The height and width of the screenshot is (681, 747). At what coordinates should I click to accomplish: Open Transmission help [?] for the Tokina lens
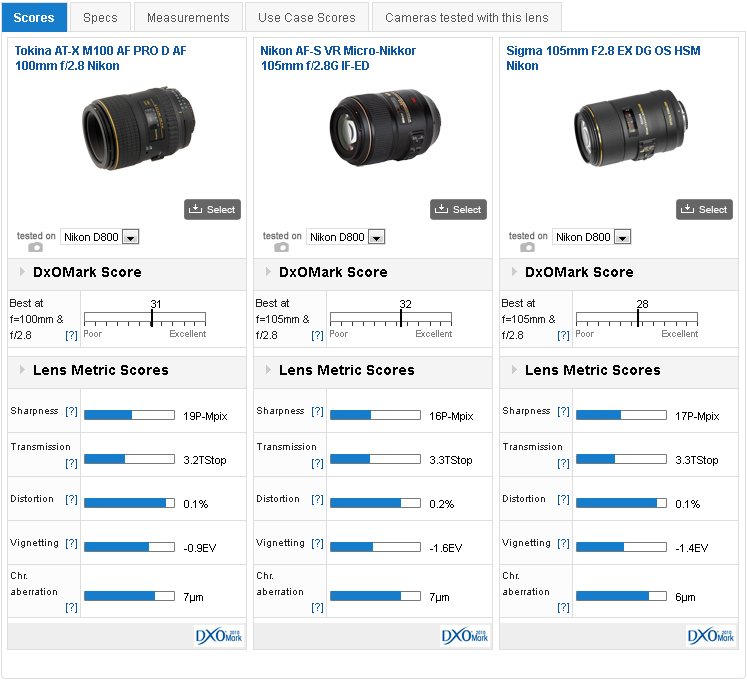71,464
